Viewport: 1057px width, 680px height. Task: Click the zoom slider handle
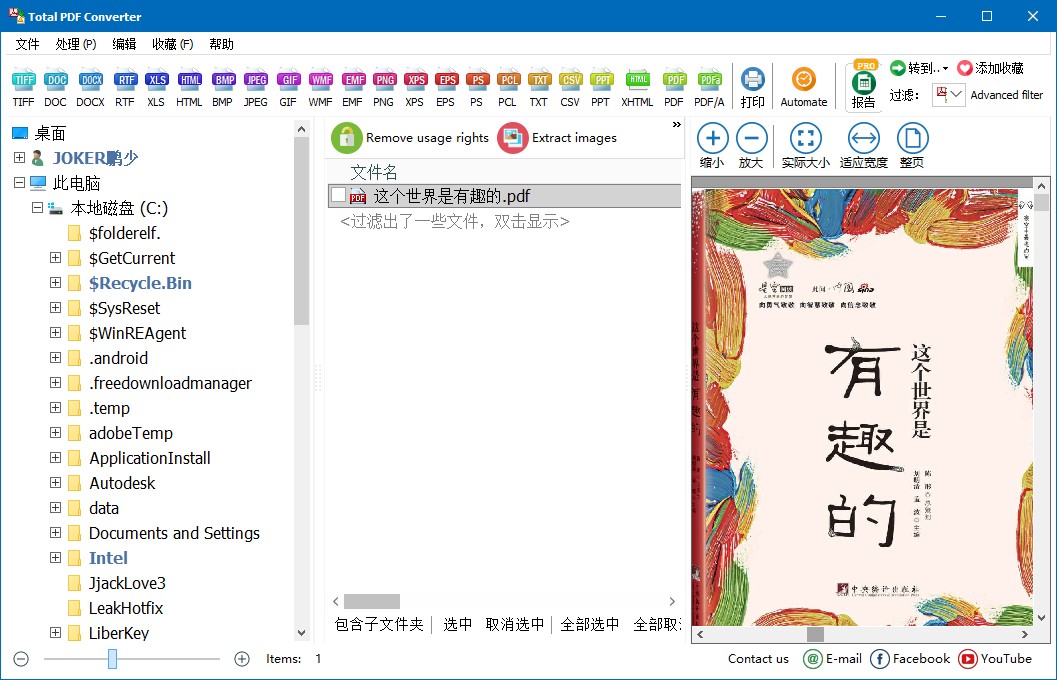coord(112,658)
